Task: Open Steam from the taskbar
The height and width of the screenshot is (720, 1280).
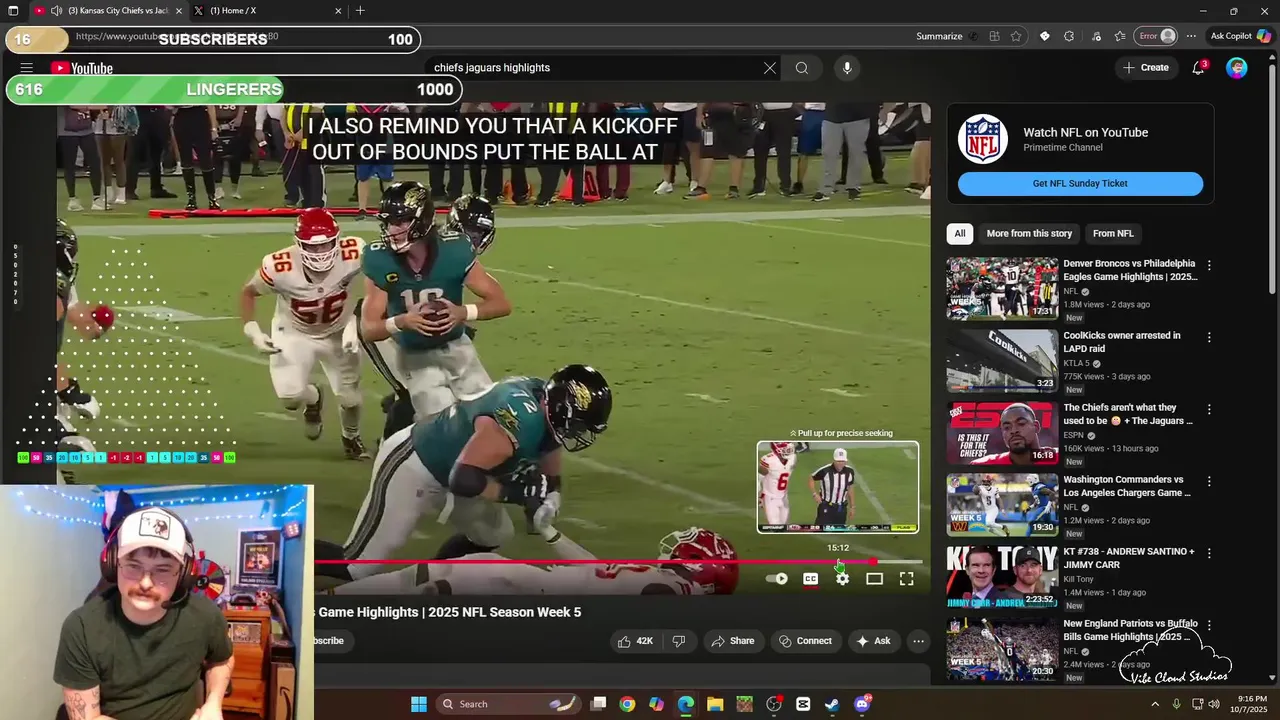Action: [832, 704]
